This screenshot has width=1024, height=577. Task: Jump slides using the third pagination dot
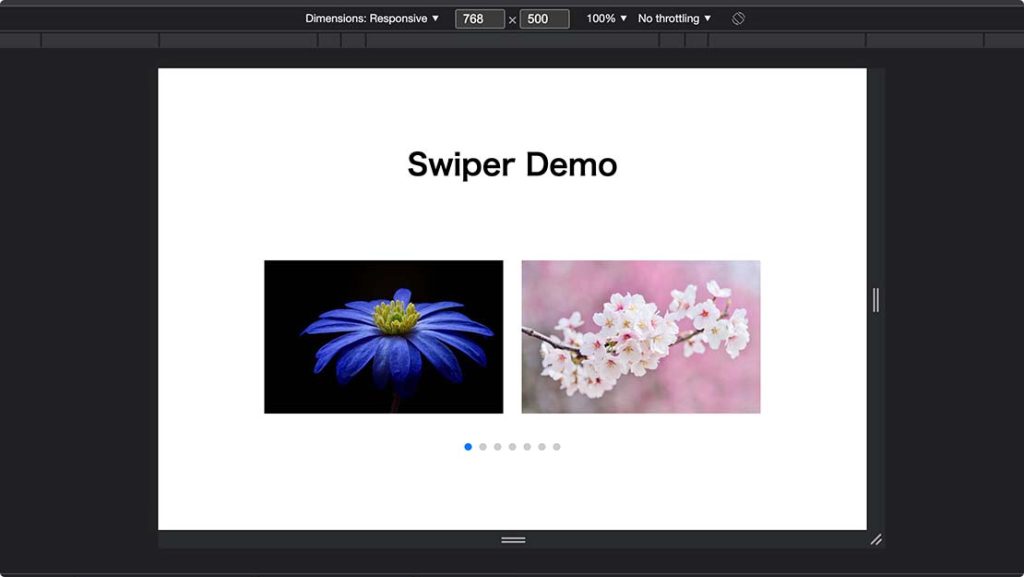(x=497, y=446)
